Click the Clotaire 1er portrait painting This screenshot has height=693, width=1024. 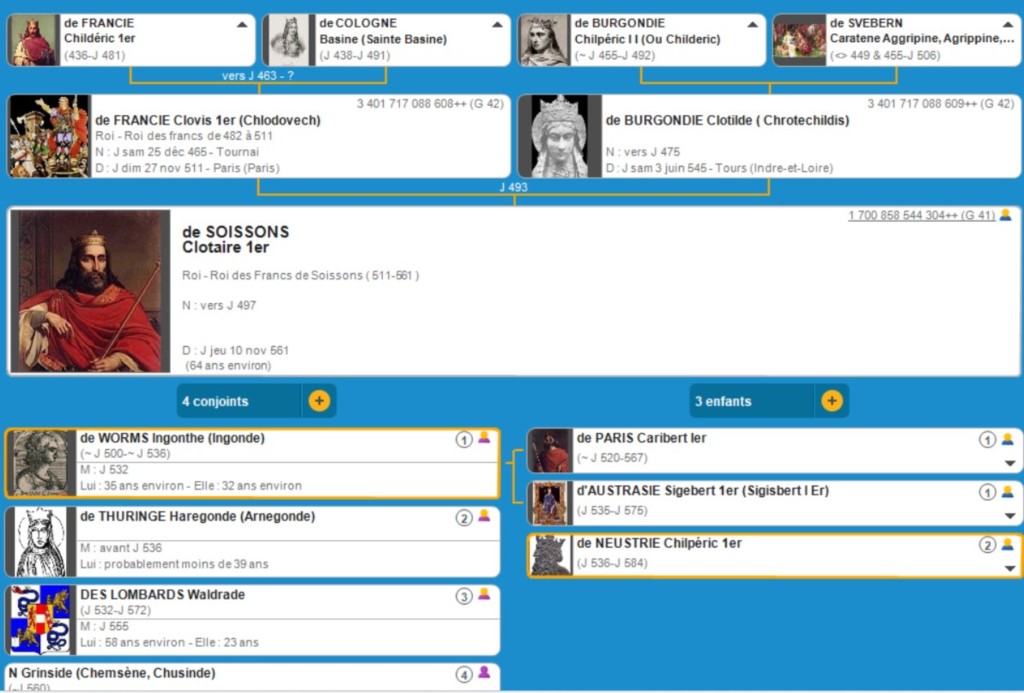(x=89, y=291)
